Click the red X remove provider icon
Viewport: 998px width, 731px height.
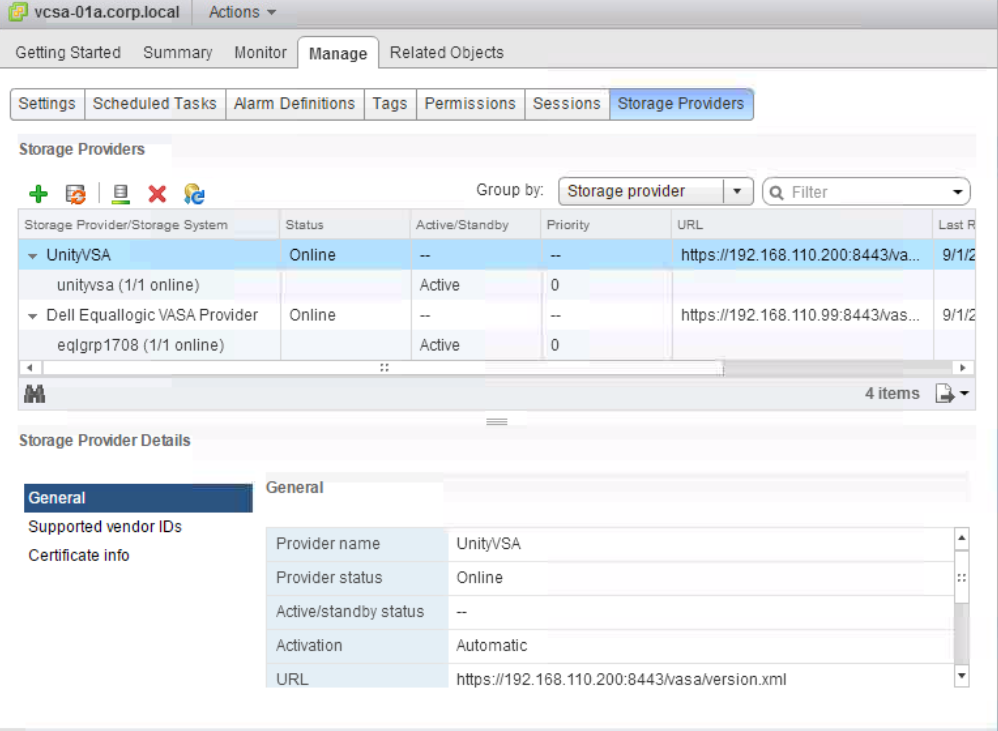(157, 194)
